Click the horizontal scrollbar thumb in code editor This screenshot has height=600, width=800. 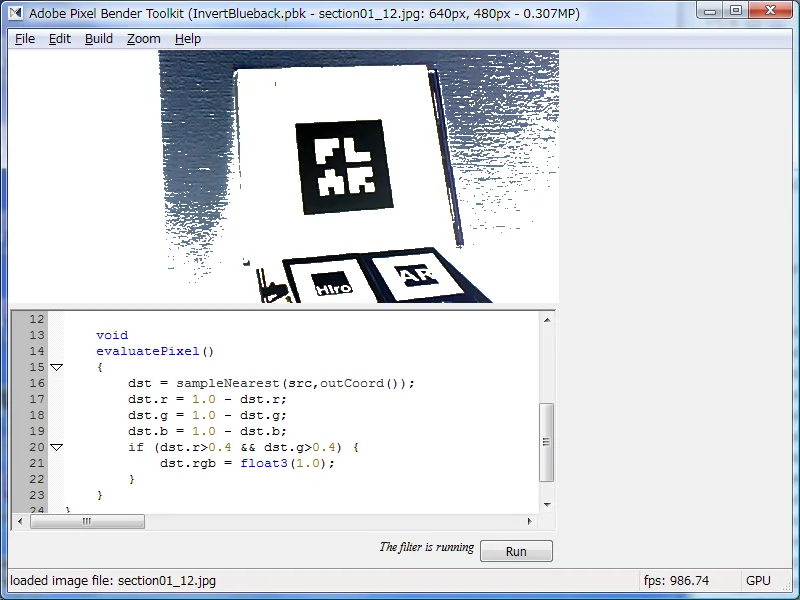click(x=87, y=521)
